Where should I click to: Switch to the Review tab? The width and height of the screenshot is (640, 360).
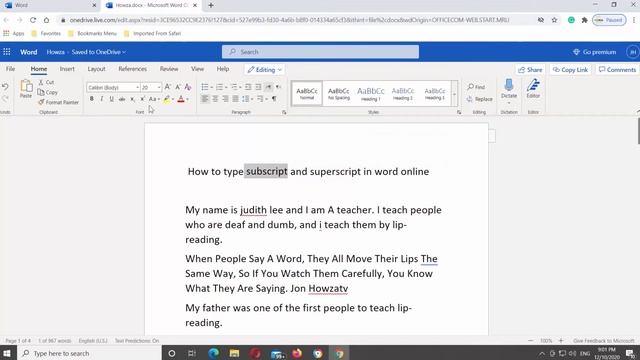(169, 69)
